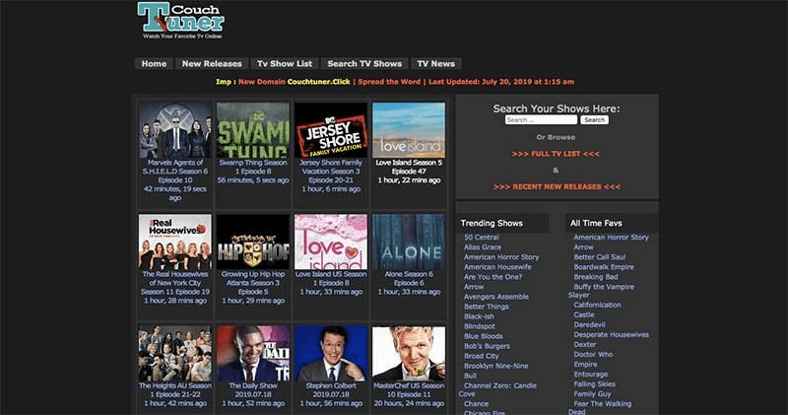788x415 pixels.
Task: Click the Real Housewives of New York thumbnail
Action: point(175,242)
